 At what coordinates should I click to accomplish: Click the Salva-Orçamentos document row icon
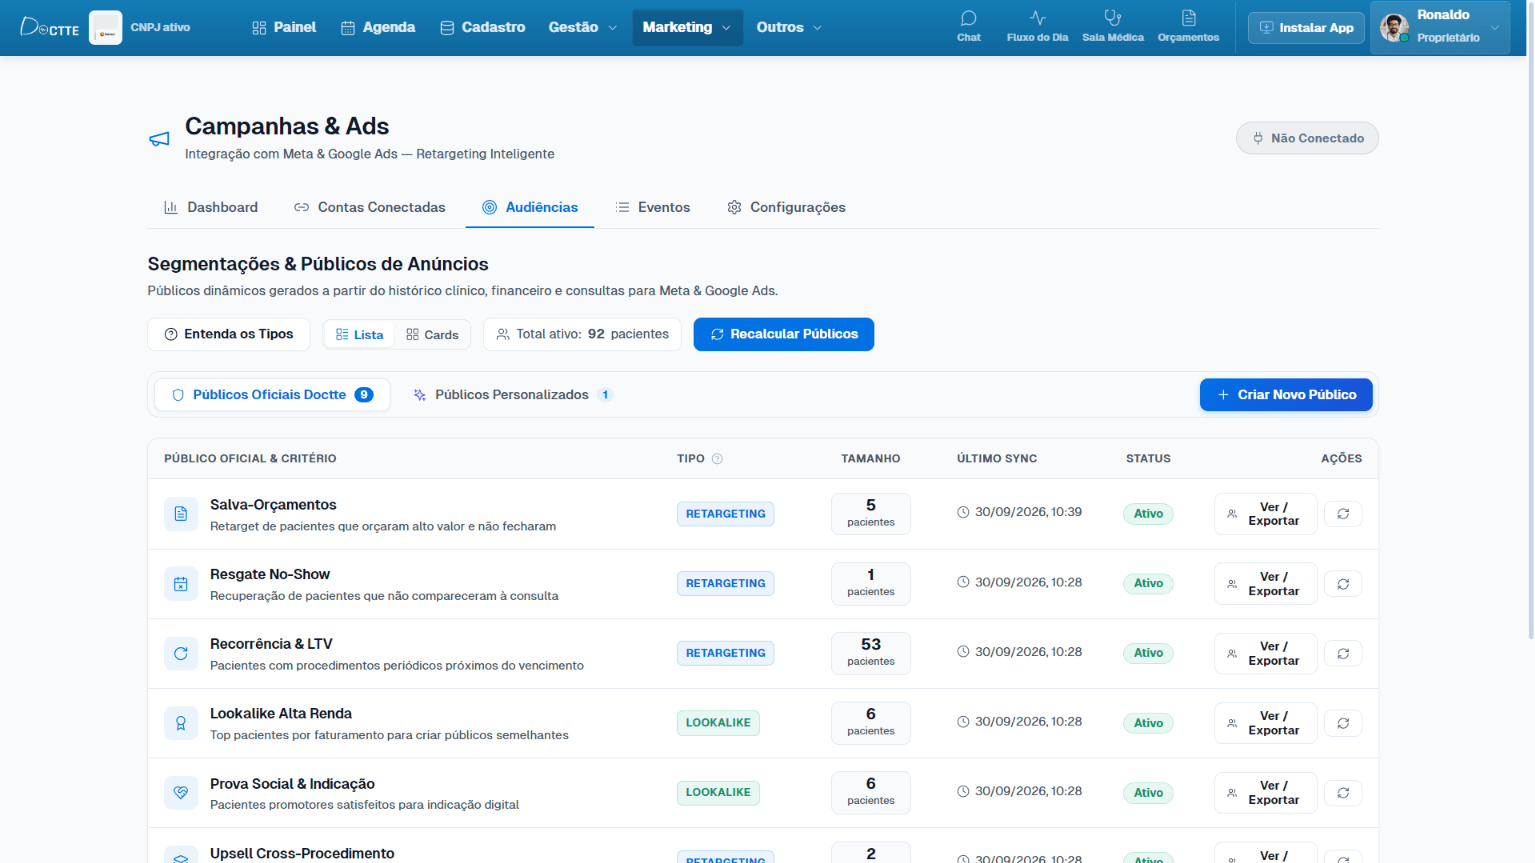[x=181, y=514]
